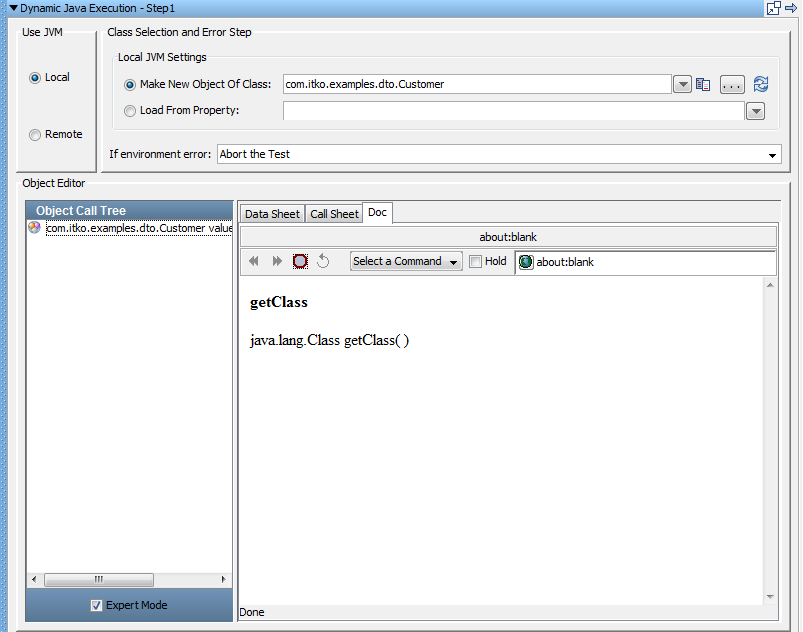The image size is (803, 632).
Task: Open the Load From Property dropdown arrow
Action: pyautogui.click(x=755, y=111)
